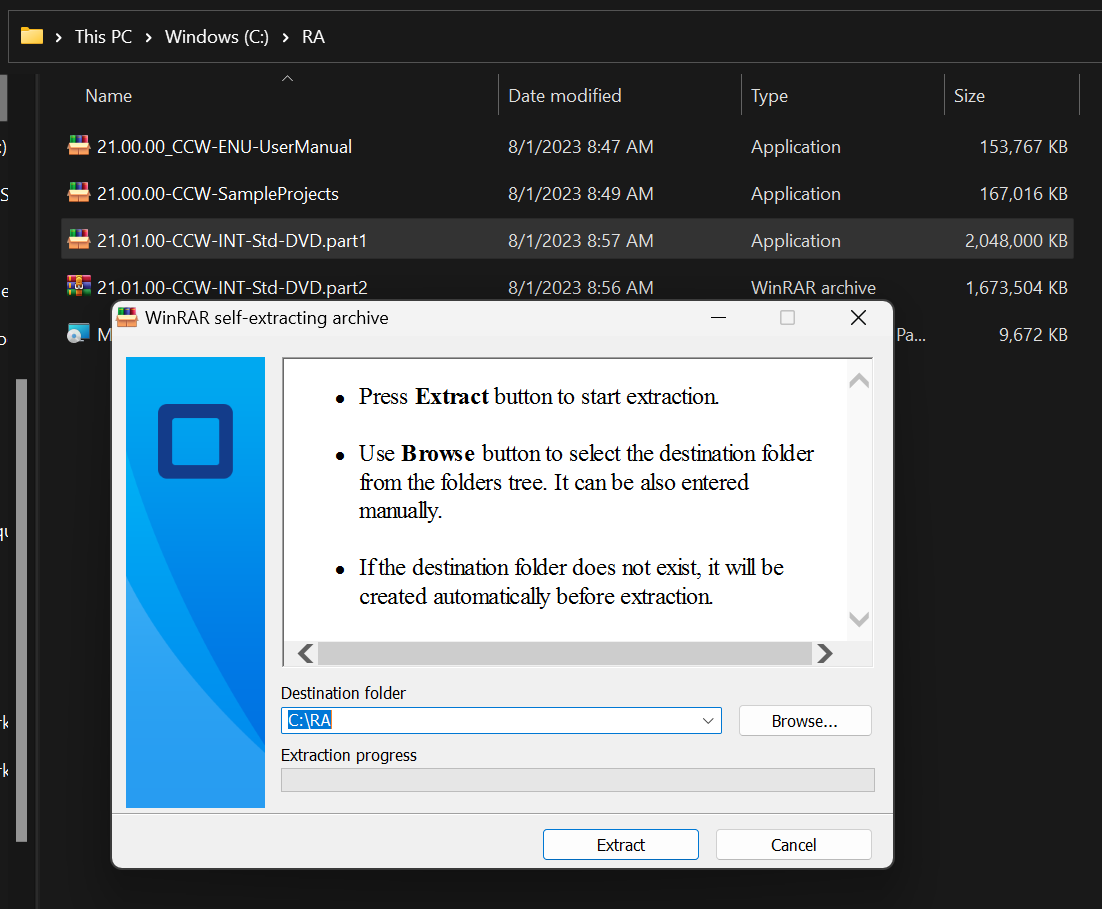Image resolution: width=1102 pixels, height=909 pixels.
Task: Click the left arrow of horizontal scrollbar
Action: click(305, 654)
